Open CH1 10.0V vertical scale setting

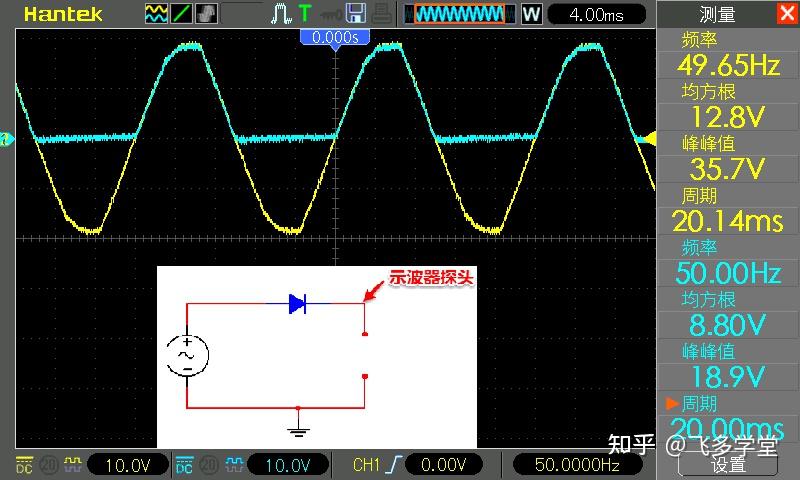128,465
